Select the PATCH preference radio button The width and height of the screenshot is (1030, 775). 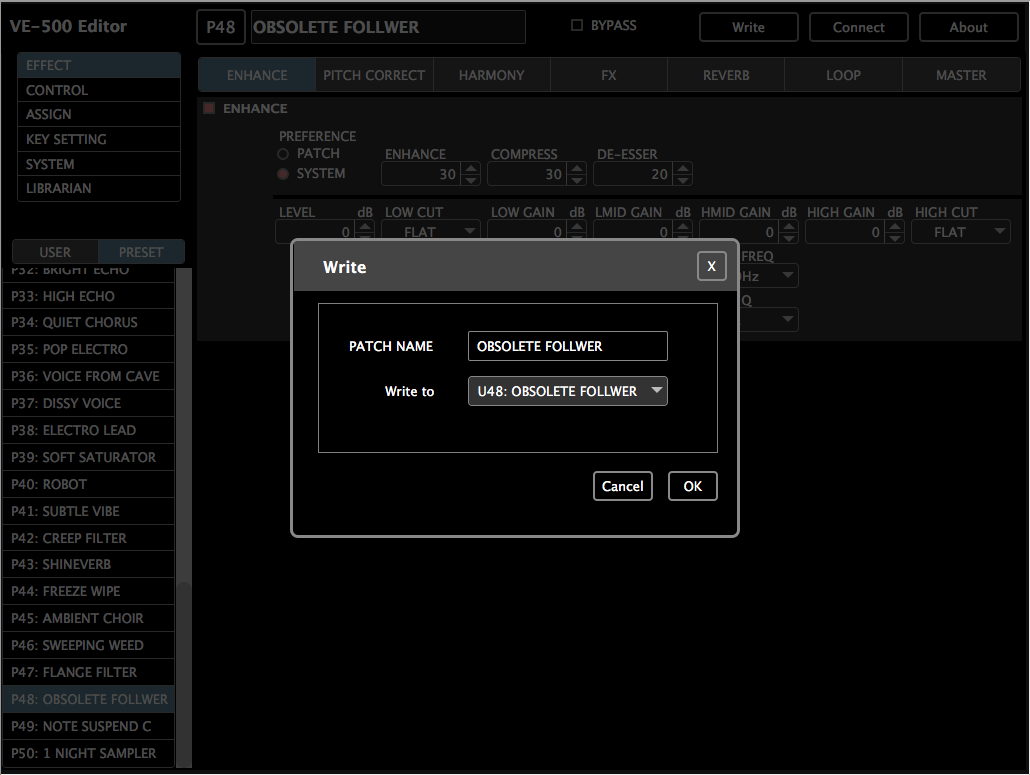283,154
